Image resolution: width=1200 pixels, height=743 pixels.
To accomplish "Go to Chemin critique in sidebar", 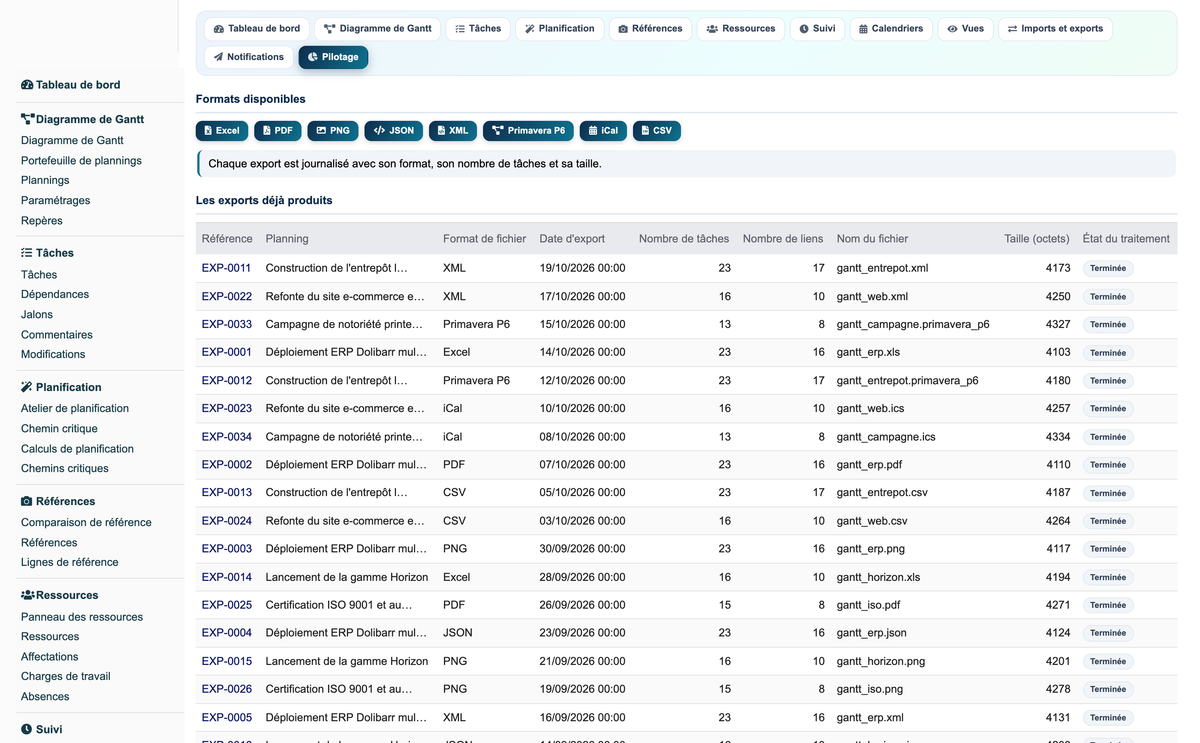I will 59,429.
